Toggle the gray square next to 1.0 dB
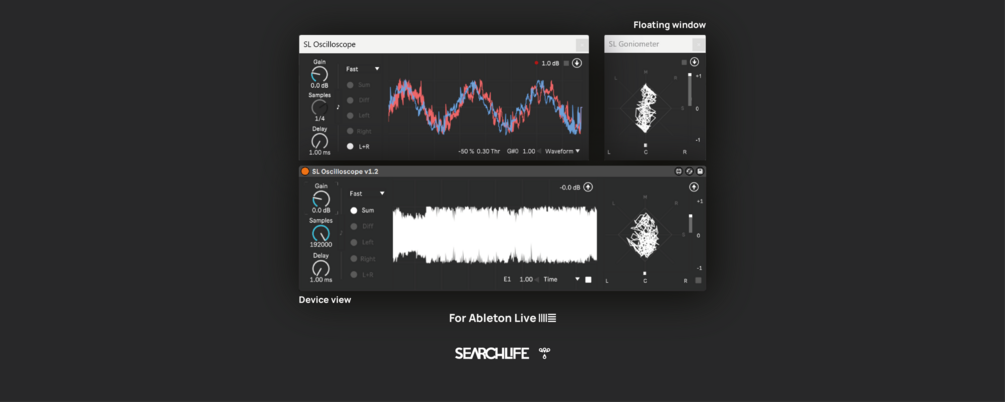 [x=566, y=63]
